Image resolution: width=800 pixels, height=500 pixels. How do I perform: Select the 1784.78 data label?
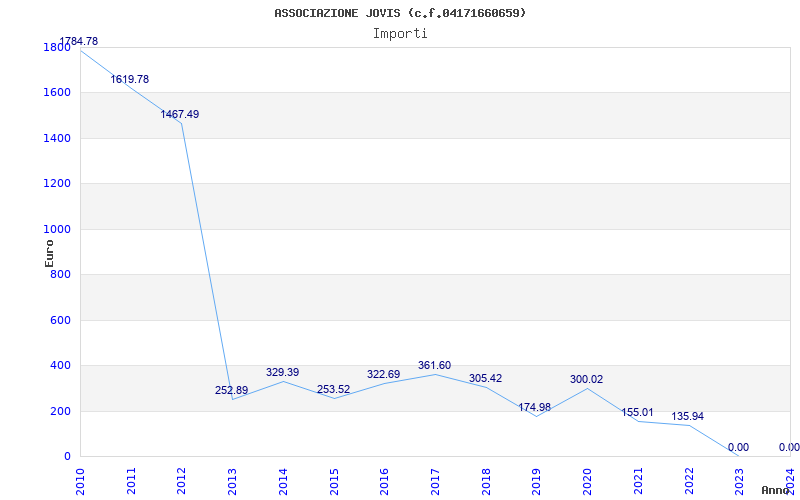tap(79, 41)
